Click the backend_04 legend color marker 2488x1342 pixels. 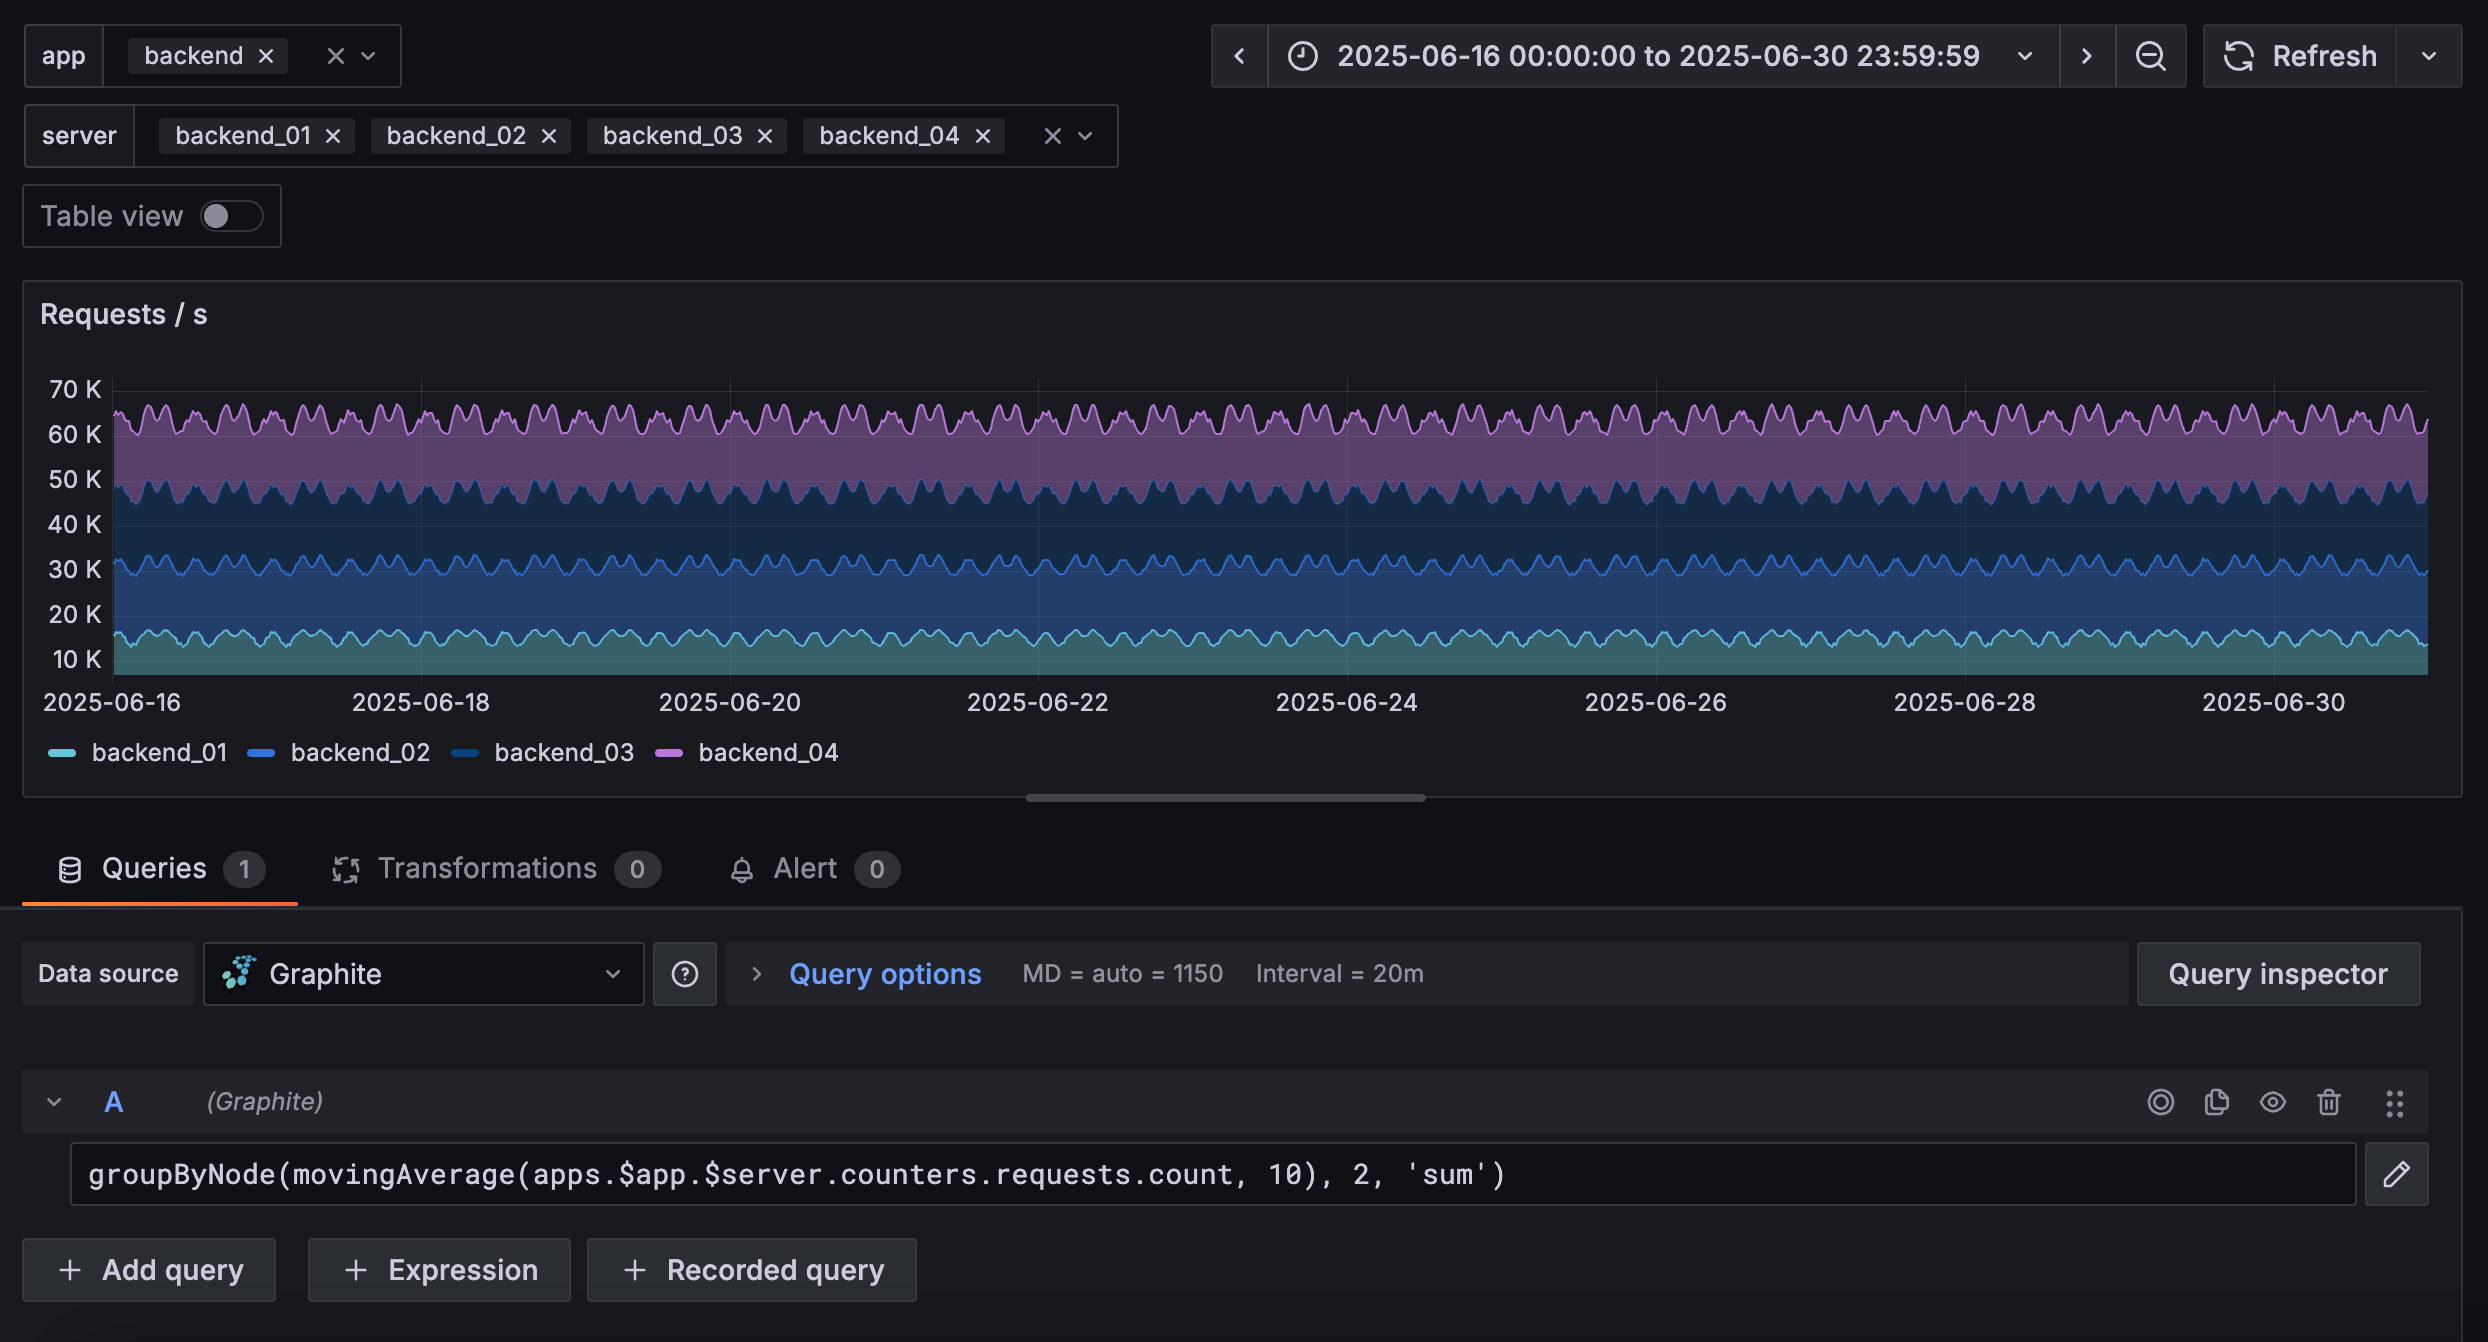pyautogui.click(x=669, y=752)
